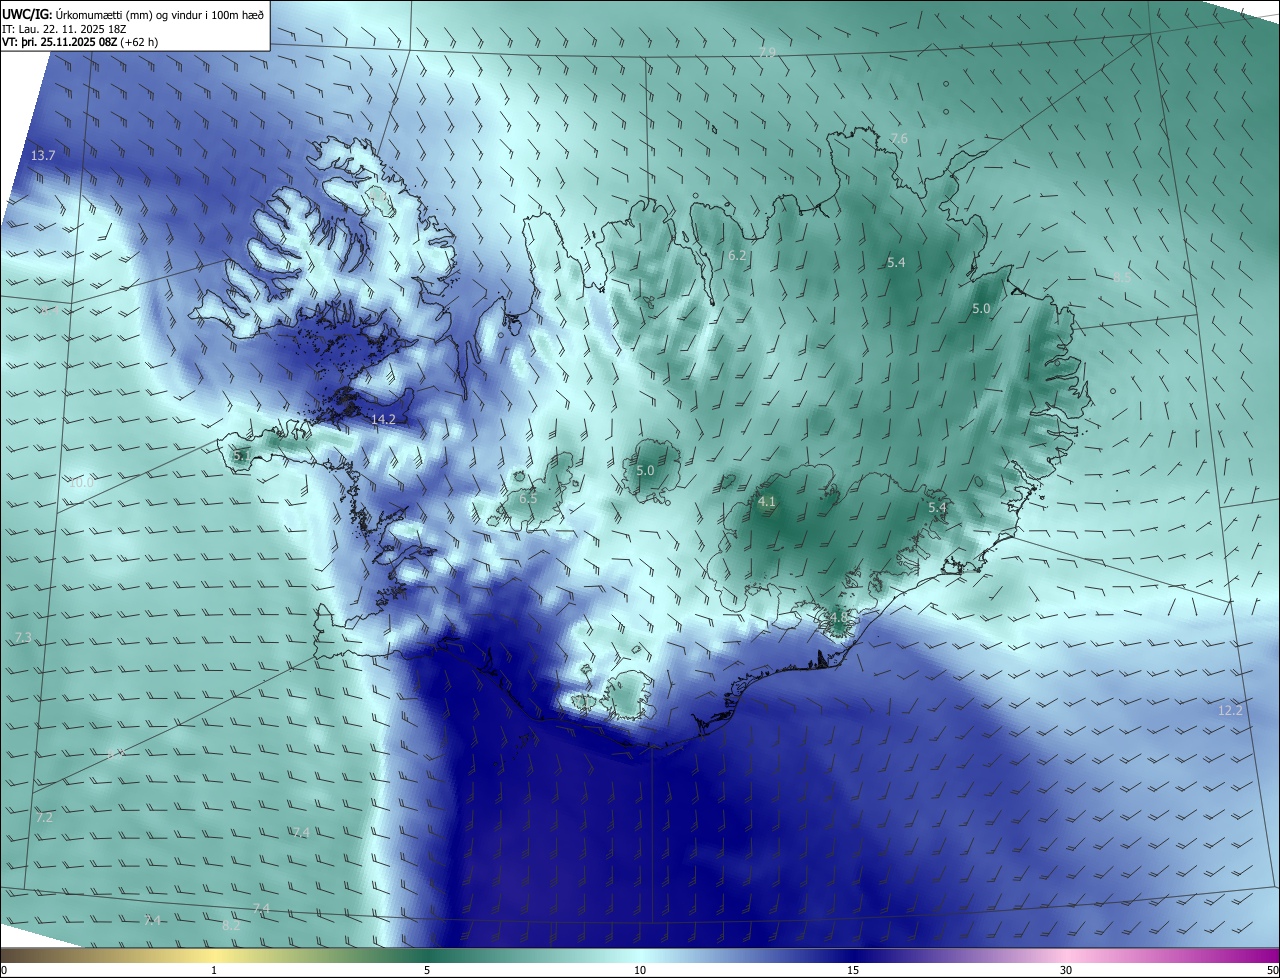The width and height of the screenshot is (1280, 978).
Task: Click the 8.2 value label near the colour scale
Action: tap(231, 926)
